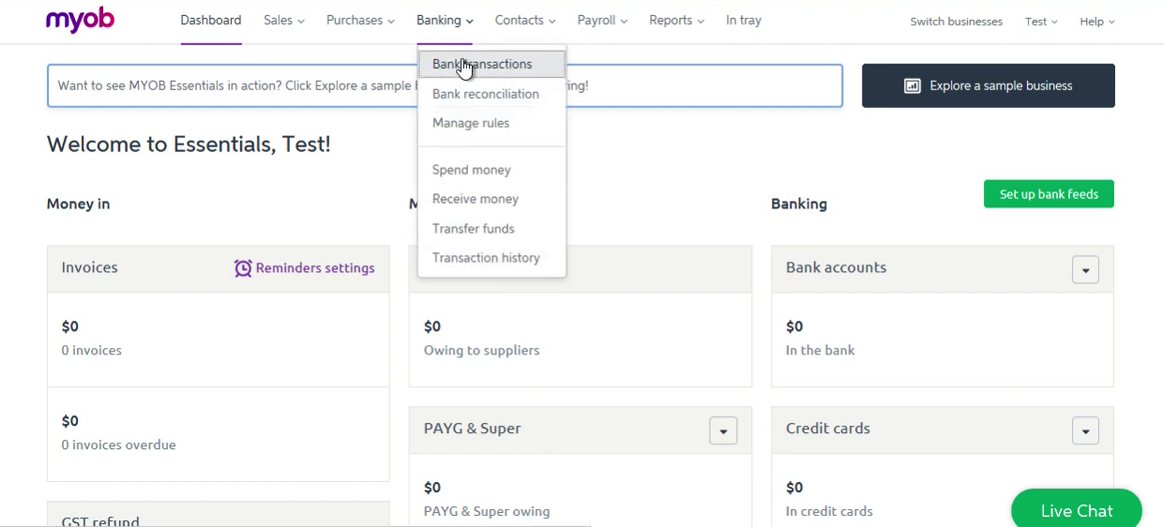Click 'Owing to suppliers' text
This screenshot has height=527, width=1164.
click(x=482, y=350)
